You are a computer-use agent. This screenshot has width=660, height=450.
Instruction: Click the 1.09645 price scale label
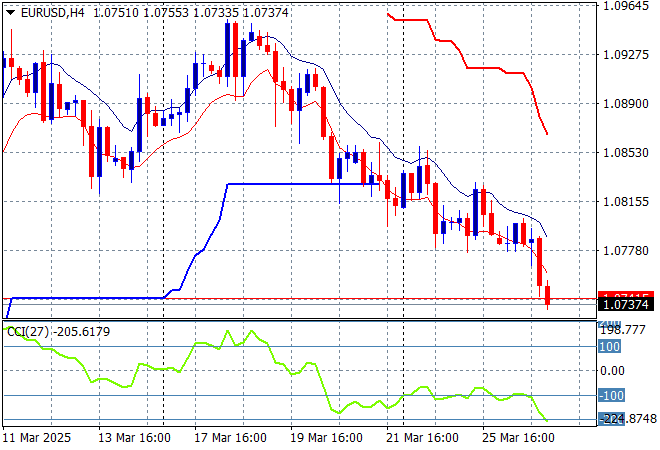(x=626, y=6)
